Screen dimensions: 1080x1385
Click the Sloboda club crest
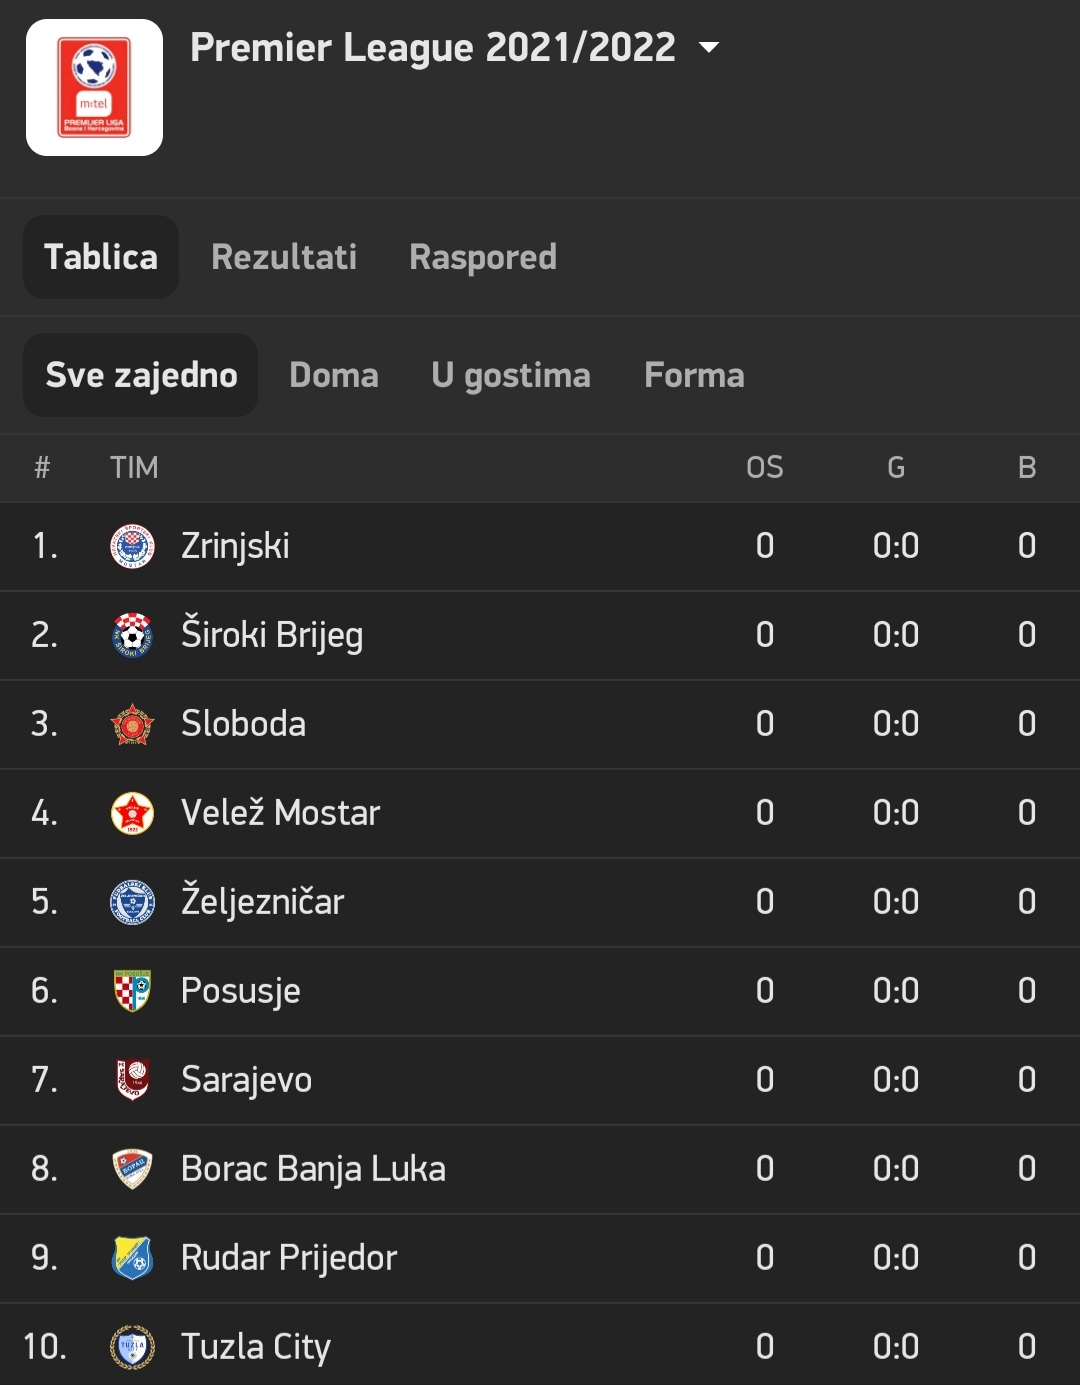132,724
